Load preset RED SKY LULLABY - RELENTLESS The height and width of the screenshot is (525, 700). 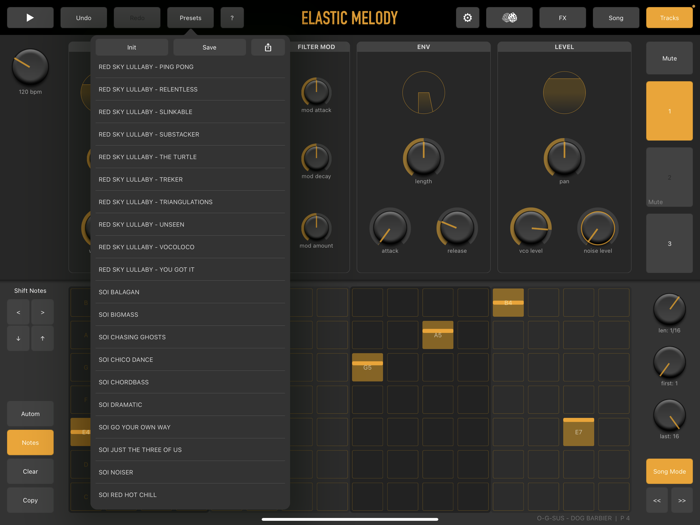pos(190,89)
